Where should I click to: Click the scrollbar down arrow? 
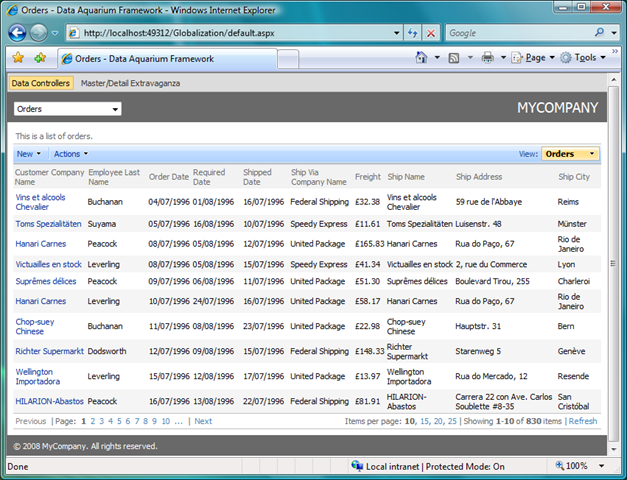[614, 450]
